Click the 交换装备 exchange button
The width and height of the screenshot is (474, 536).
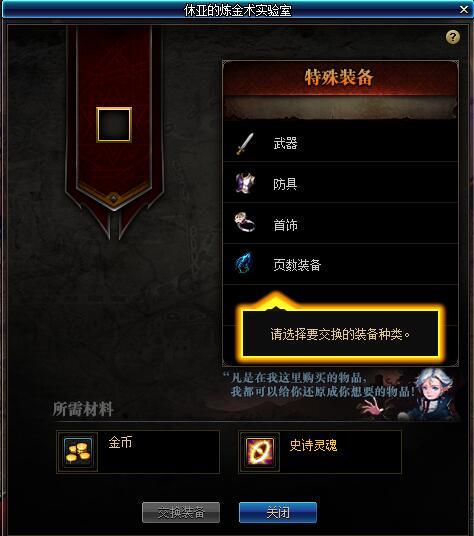[x=181, y=512]
